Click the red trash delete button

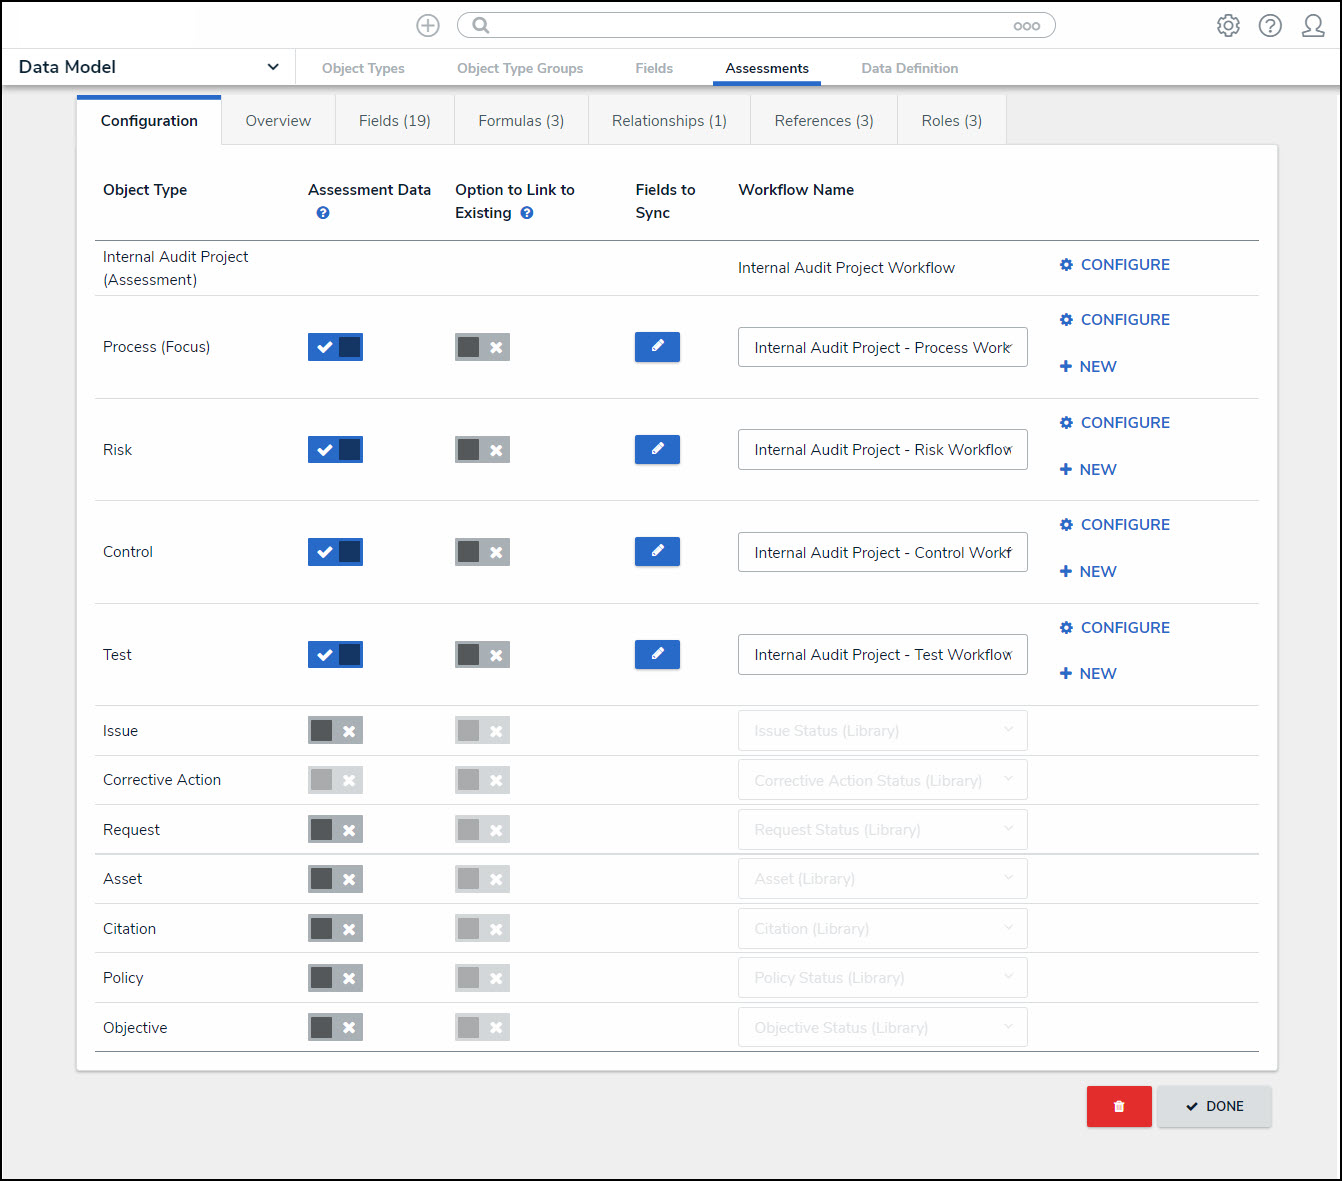tap(1119, 1106)
